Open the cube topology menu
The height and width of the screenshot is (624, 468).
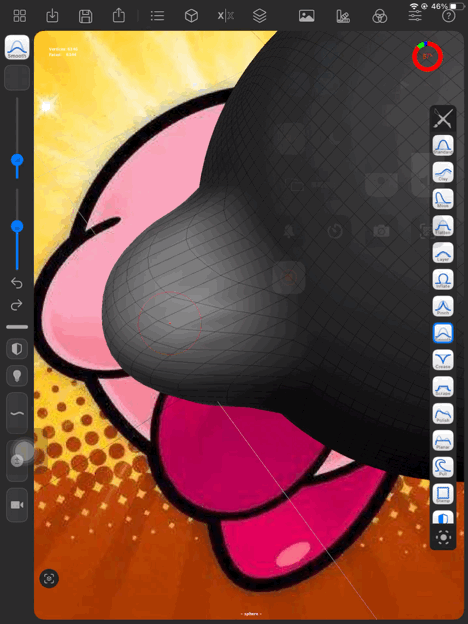coord(191,16)
